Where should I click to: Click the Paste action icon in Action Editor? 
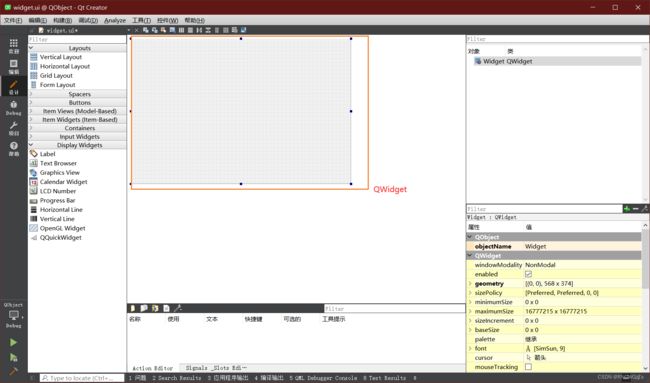155,308
